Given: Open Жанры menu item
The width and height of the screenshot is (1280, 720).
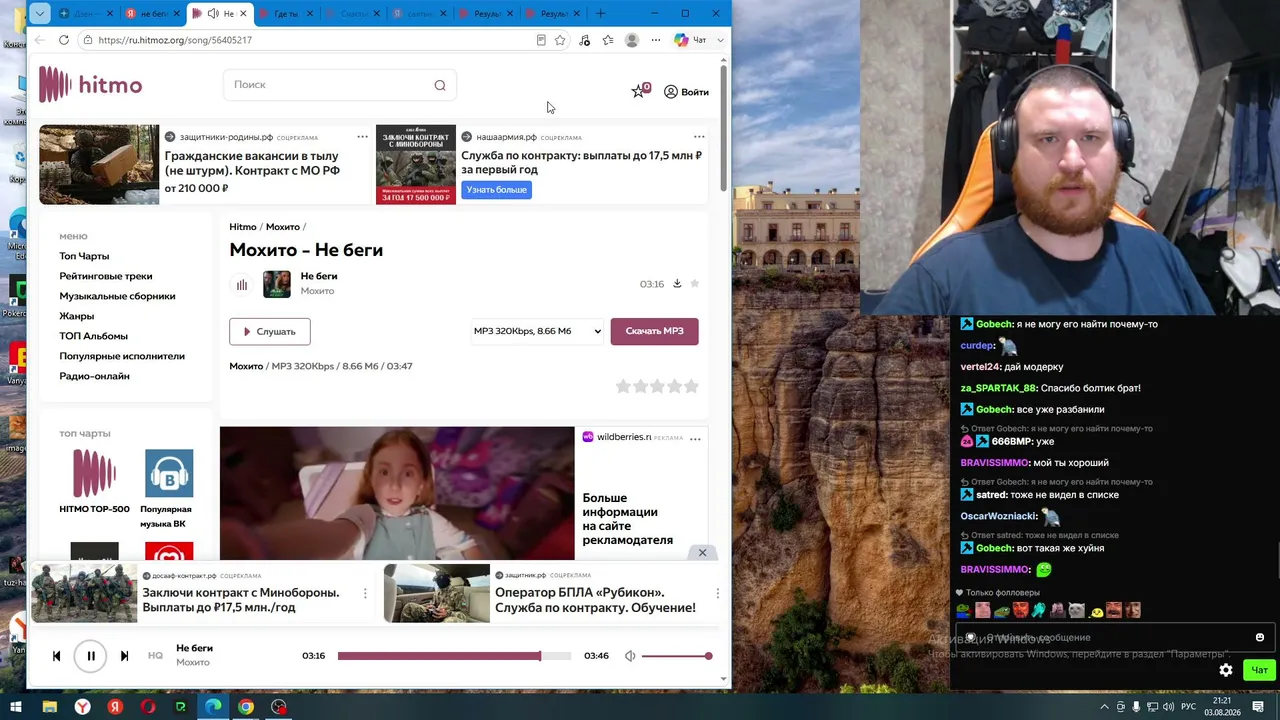Looking at the screenshot, I should pyautogui.click(x=77, y=316).
